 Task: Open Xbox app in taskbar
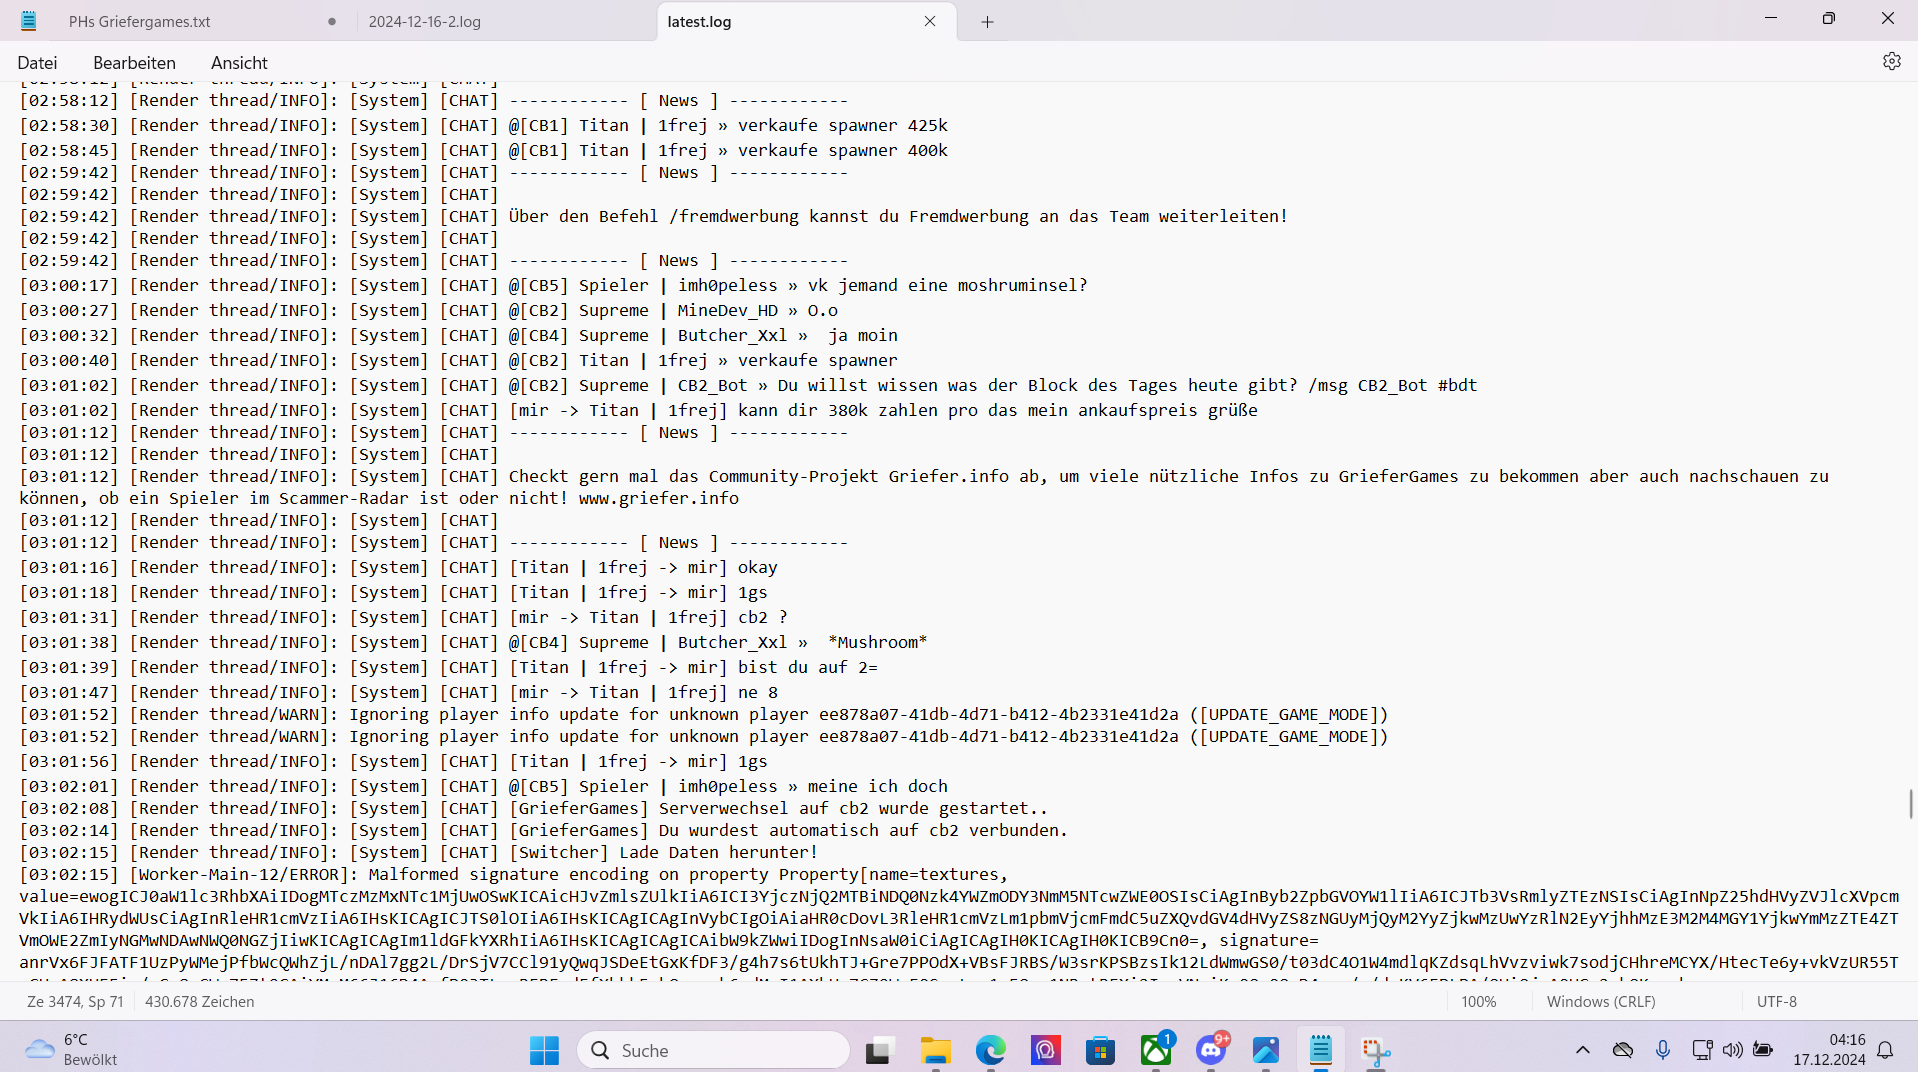tap(1156, 1050)
